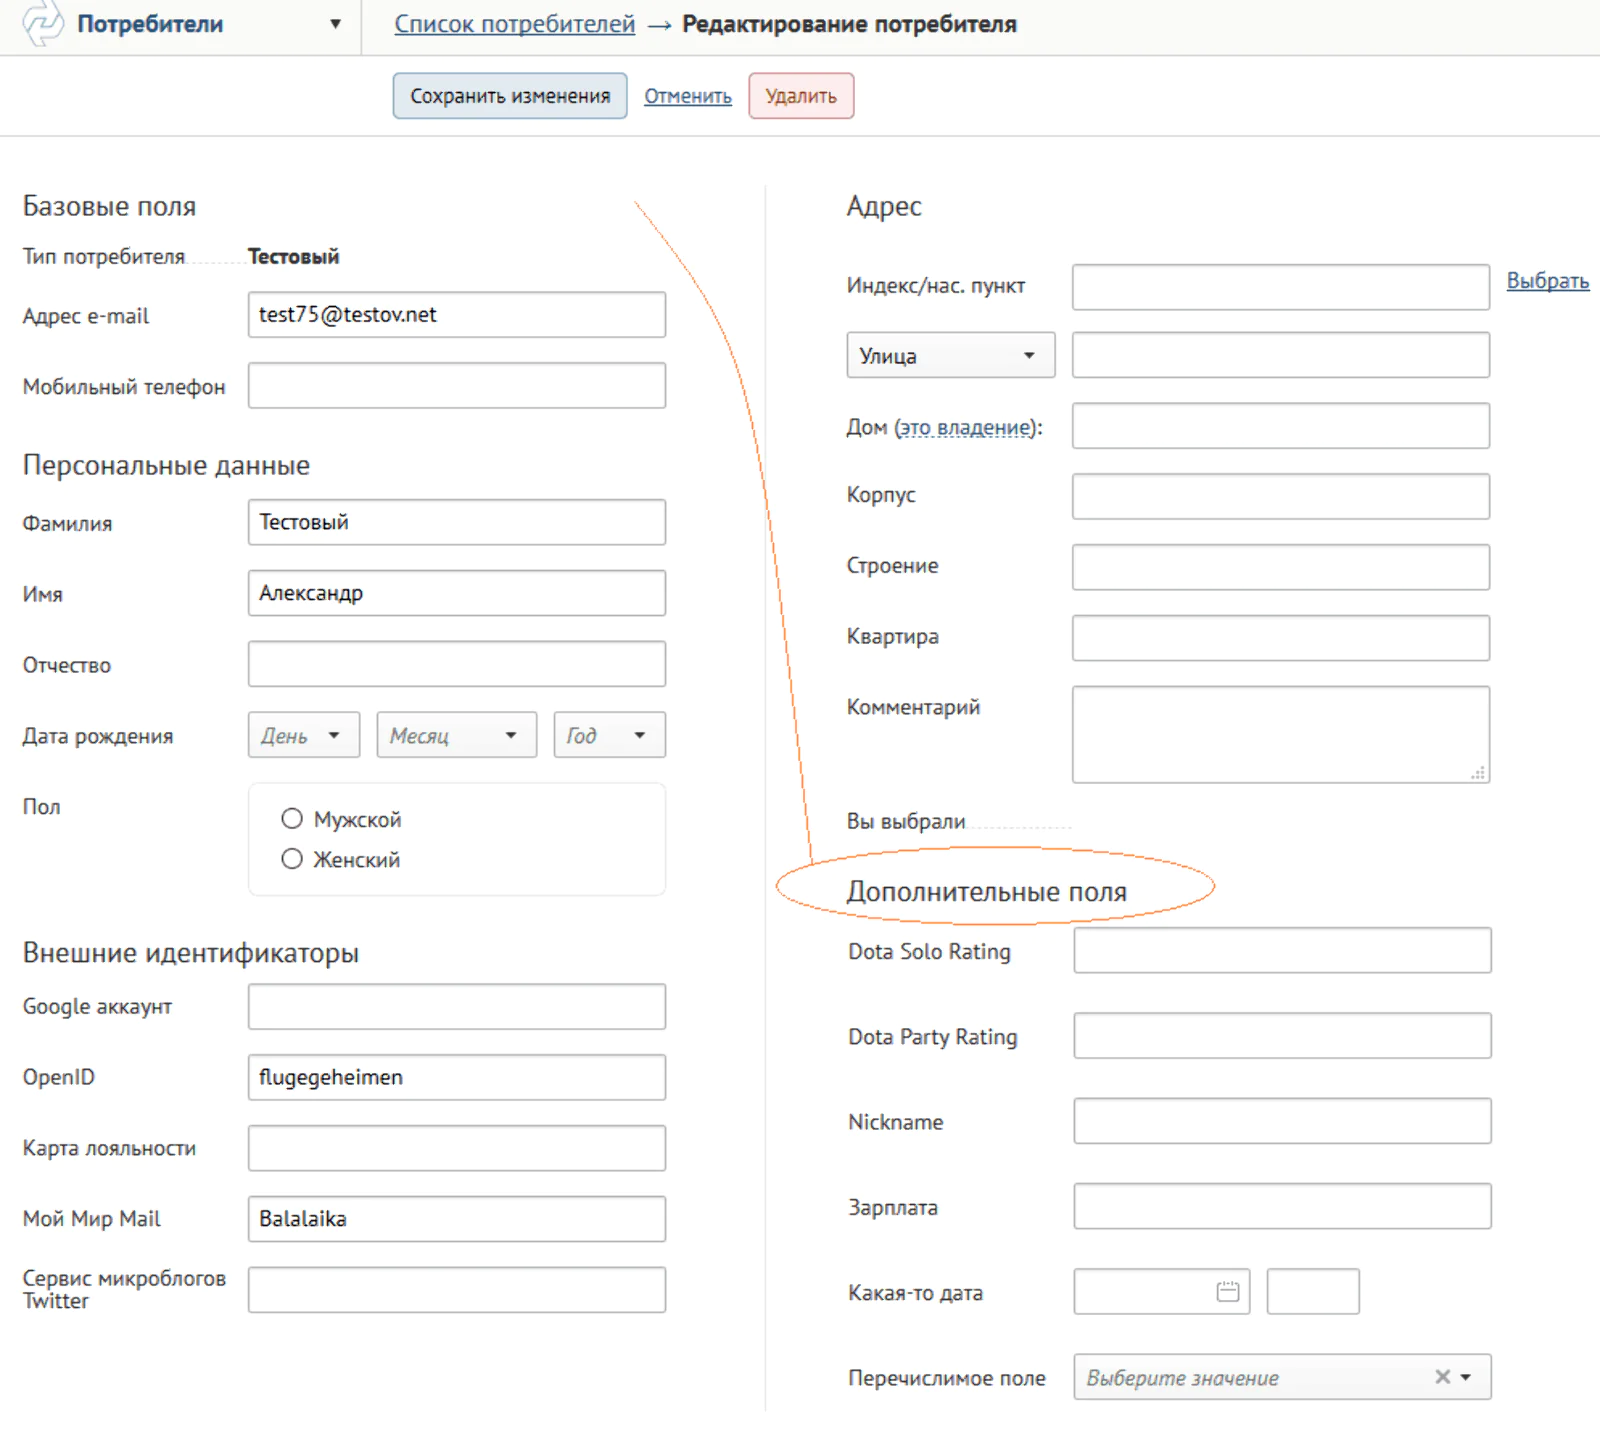This screenshot has height=1429, width=1600.
Task: Focus the Адрес e-mail field
Action: pos(457,315)
